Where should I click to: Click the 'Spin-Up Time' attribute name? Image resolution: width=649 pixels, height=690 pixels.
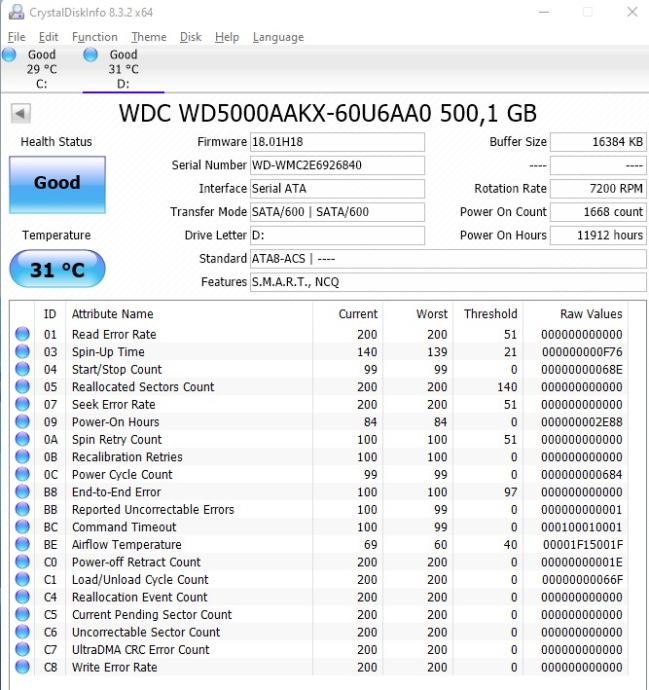click(108, 352)
